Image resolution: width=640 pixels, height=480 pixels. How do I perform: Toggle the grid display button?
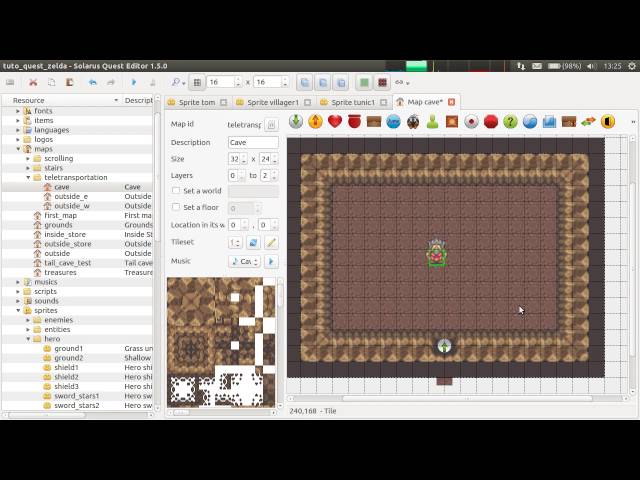(197, 82)
